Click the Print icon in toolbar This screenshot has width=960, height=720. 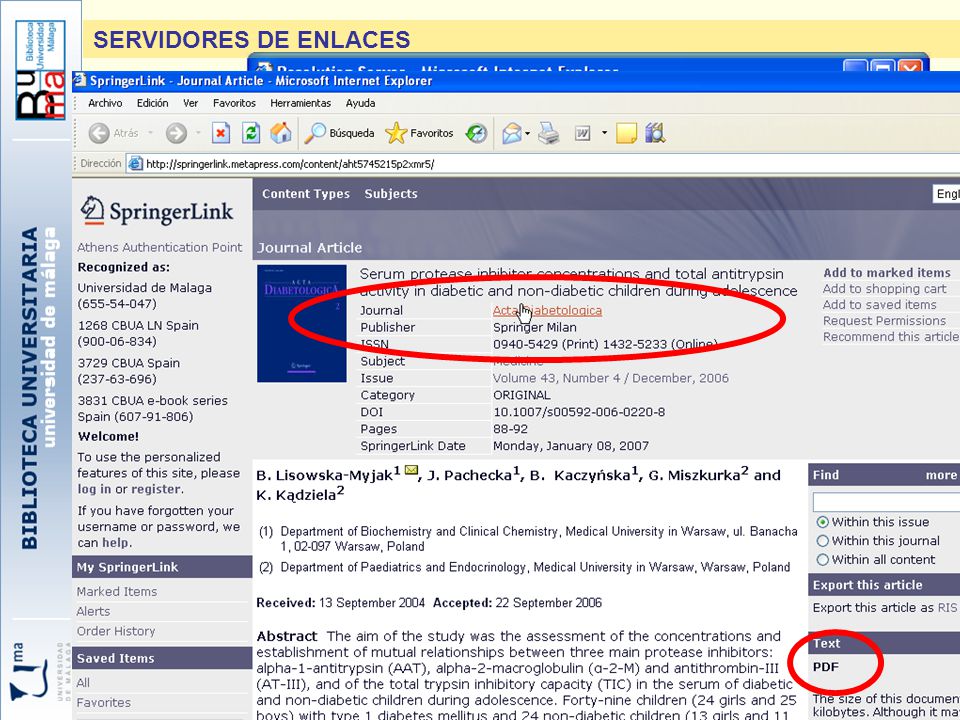pyautogui.click(x=549, y=133)
